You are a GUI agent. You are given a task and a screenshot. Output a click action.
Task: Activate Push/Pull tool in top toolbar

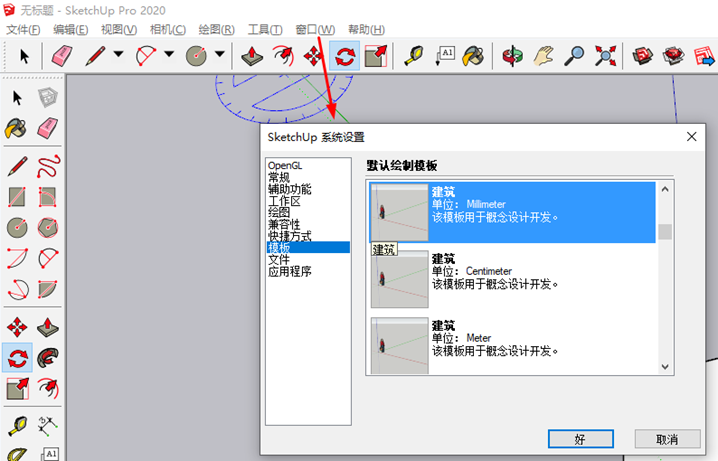252,56
